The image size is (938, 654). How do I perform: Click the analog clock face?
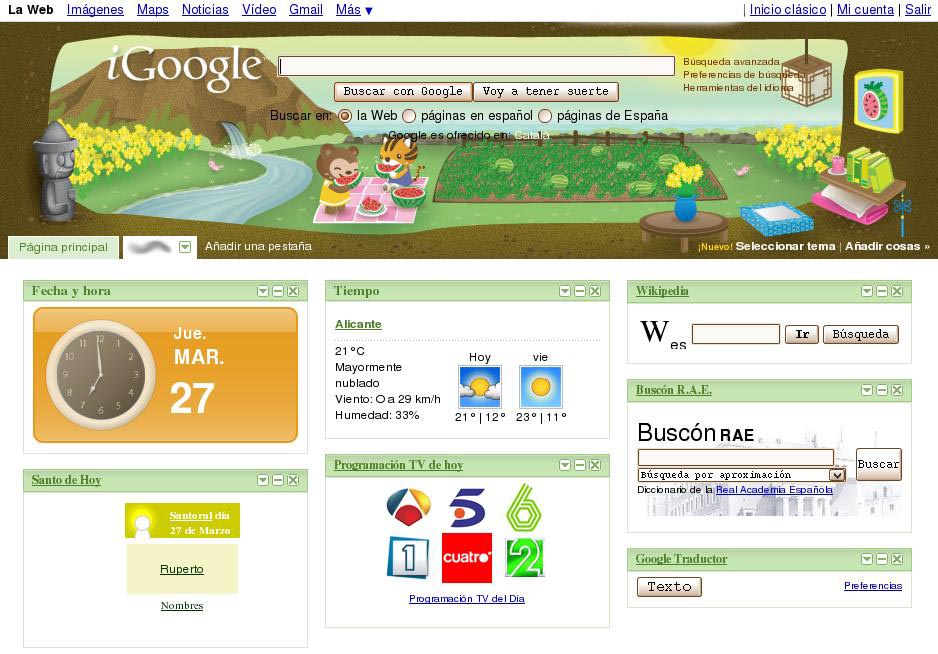point(100,375)
